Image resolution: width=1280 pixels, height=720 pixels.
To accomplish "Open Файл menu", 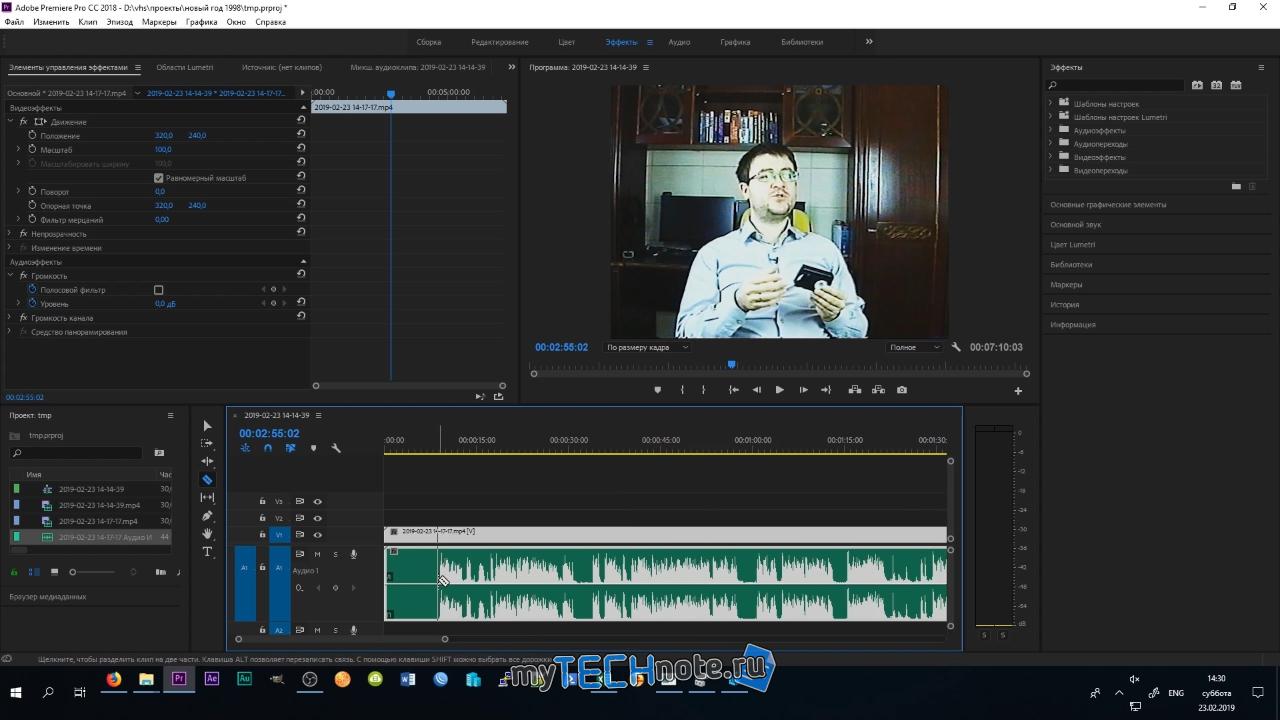I will coord(14,21).
